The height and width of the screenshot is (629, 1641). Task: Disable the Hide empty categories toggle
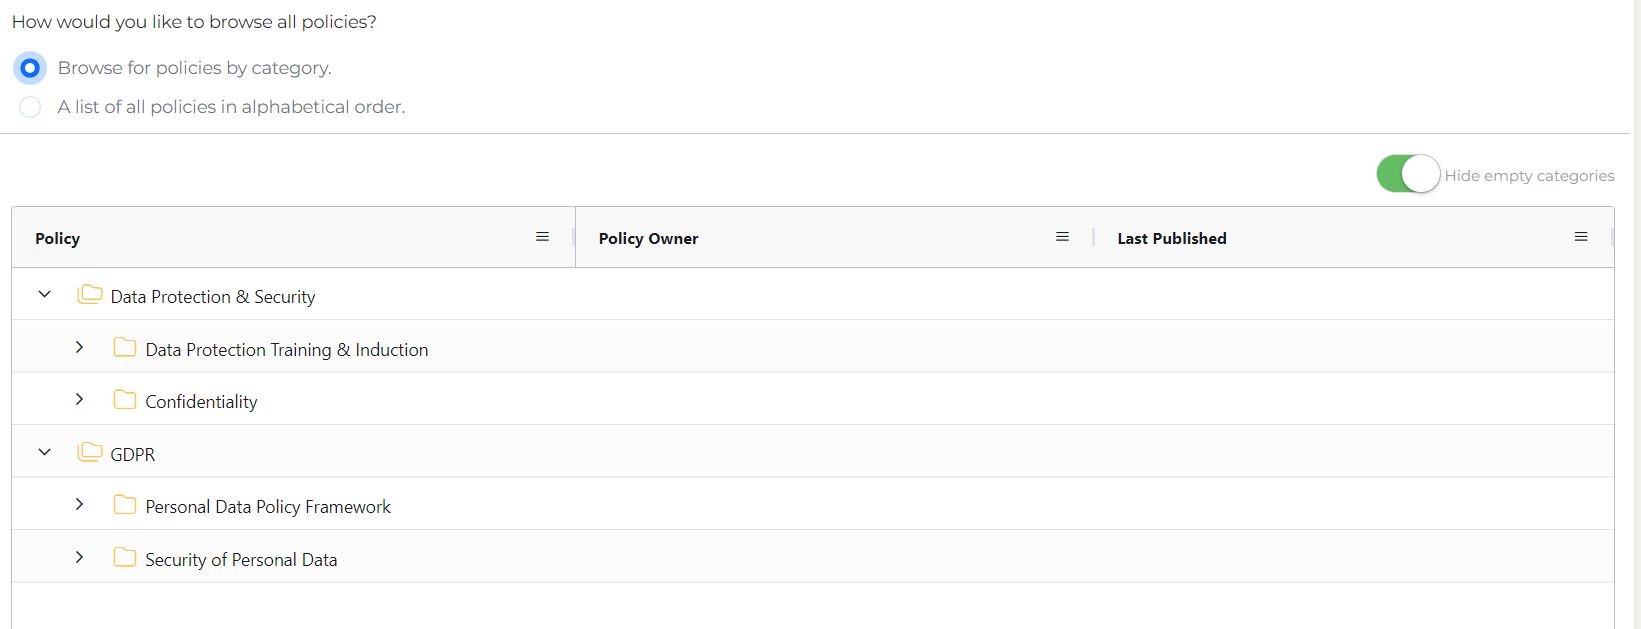click(1407, 173)
